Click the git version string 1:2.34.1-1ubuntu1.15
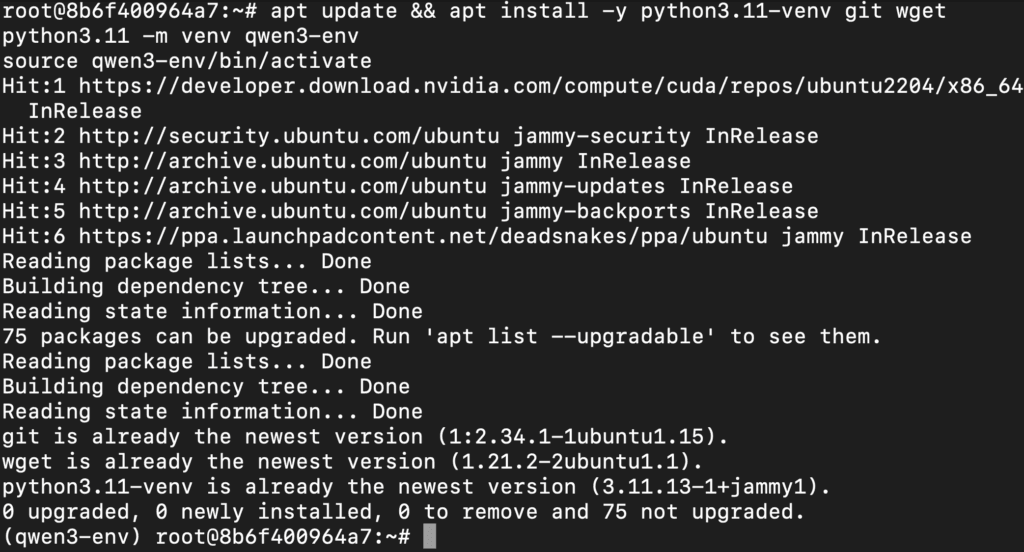Image resolution: width=1024 pixels, height=552 pixels. (576, 436)
